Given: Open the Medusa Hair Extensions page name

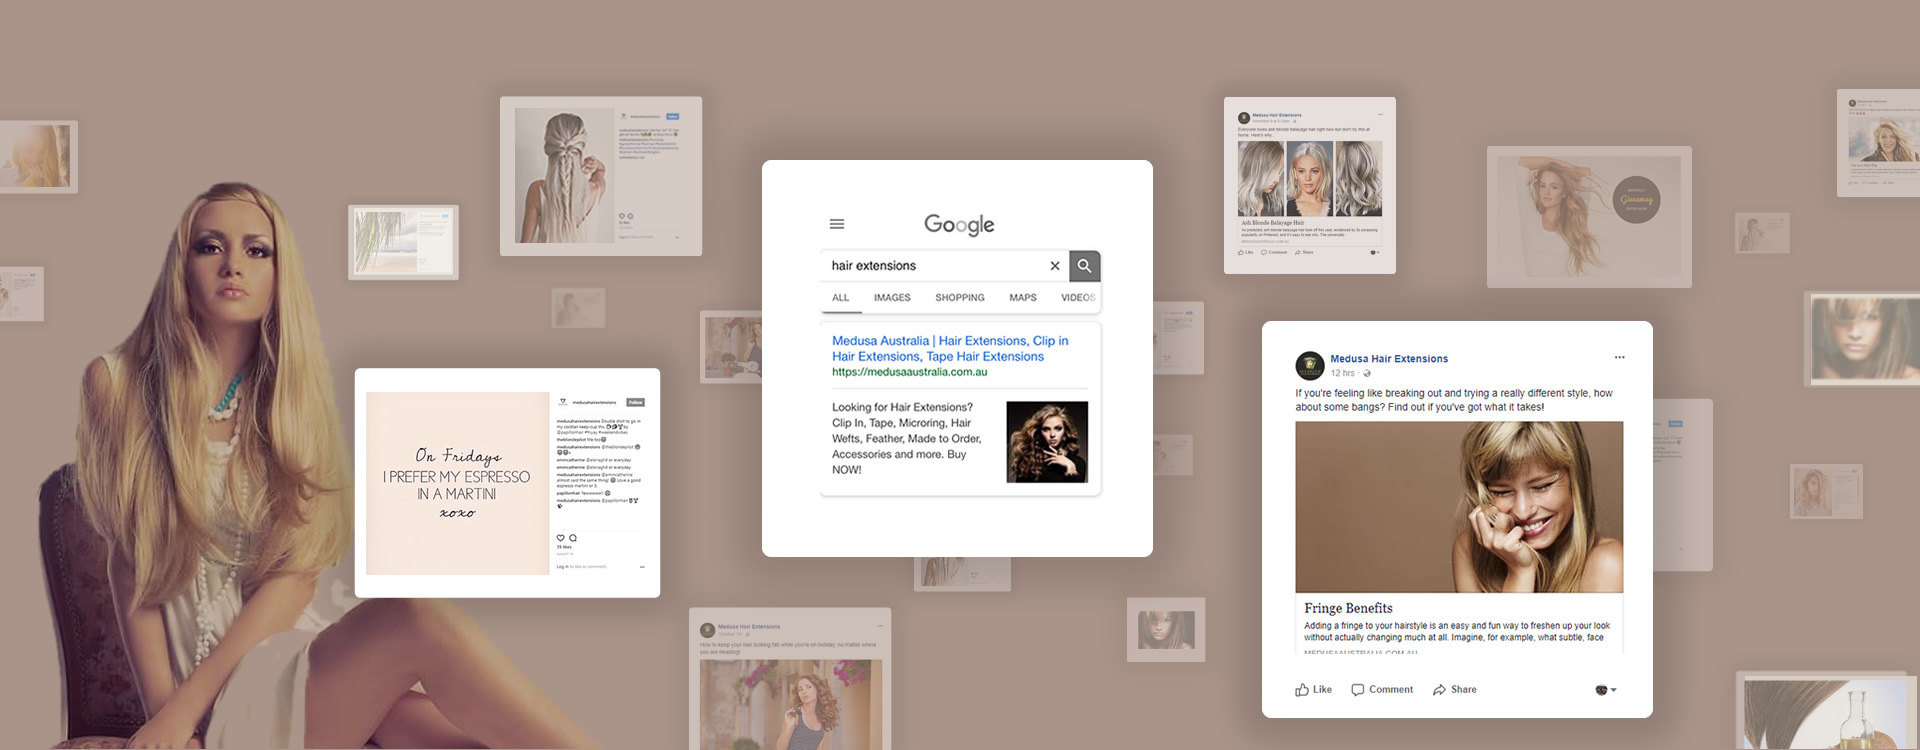Looking at the screenshot, I should click(x=1389, y=359).
